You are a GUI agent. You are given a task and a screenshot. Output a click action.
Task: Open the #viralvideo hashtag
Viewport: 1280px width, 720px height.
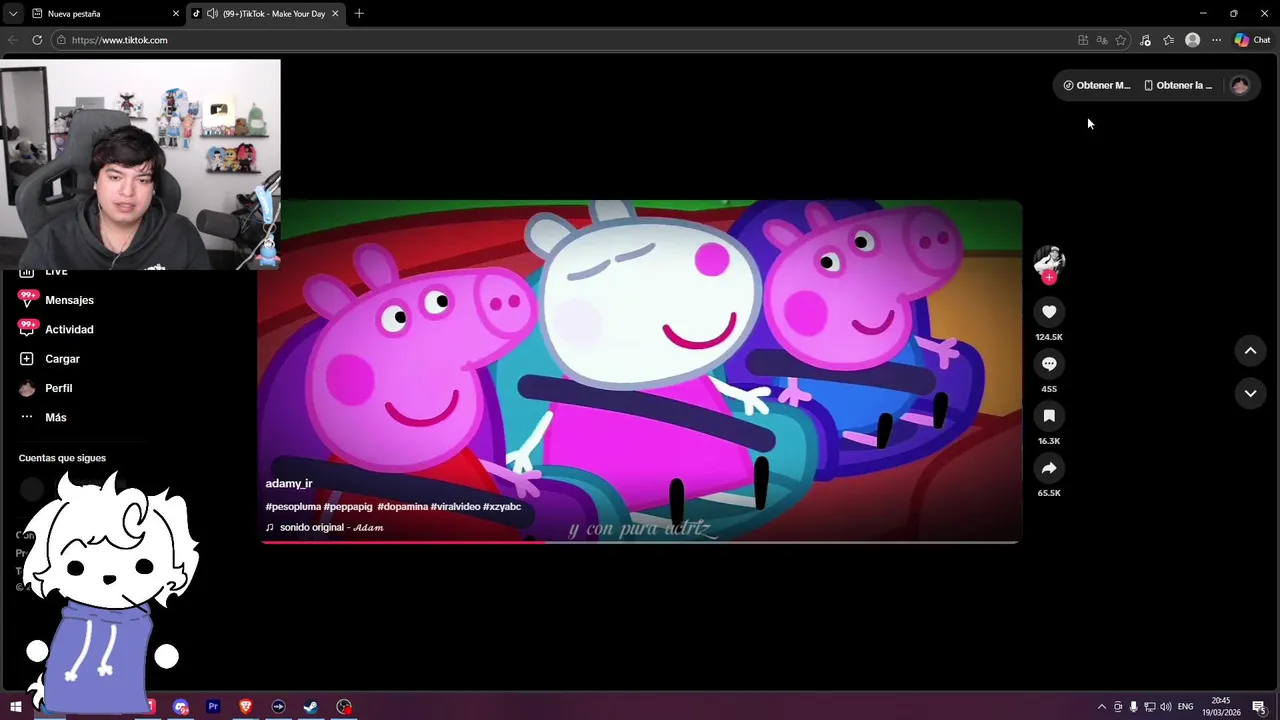[455, 507]
